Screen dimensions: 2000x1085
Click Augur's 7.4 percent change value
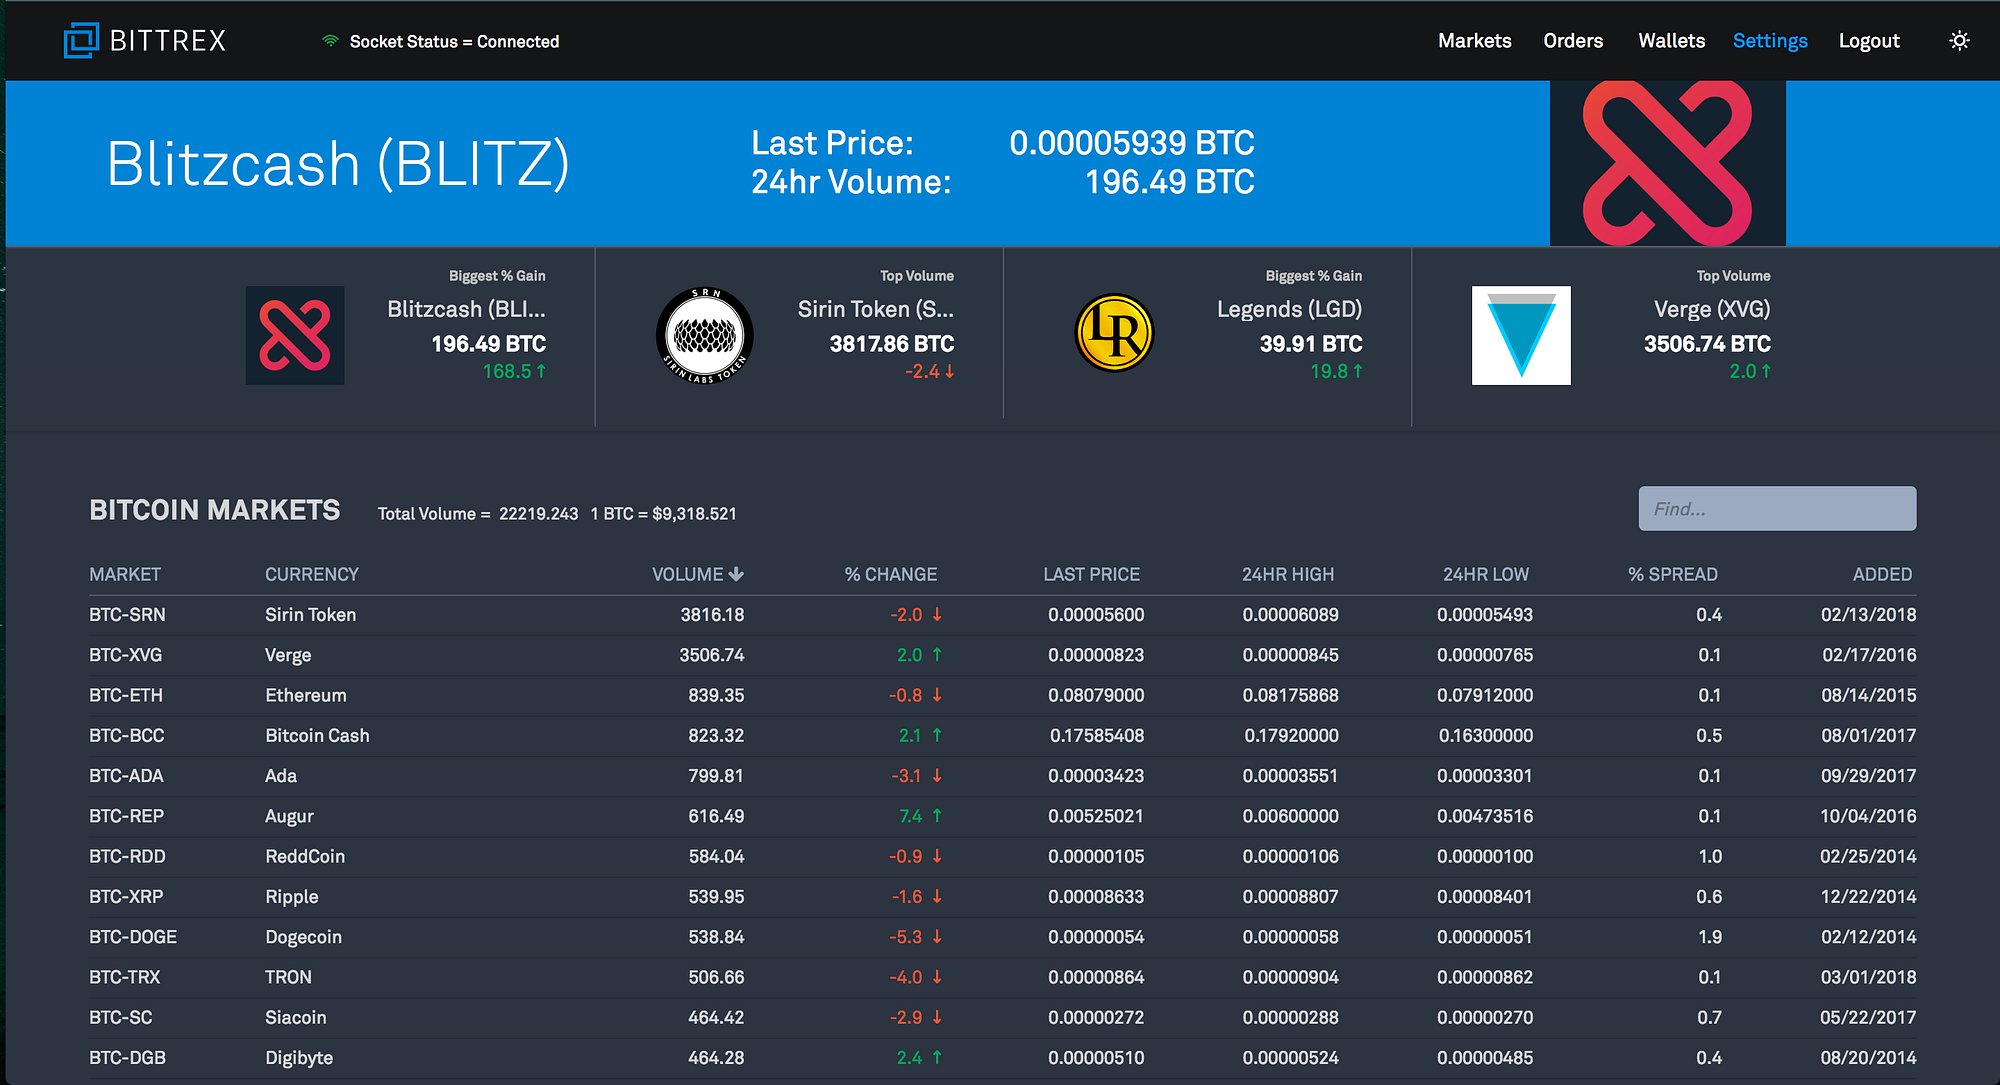tap(910, 816)
